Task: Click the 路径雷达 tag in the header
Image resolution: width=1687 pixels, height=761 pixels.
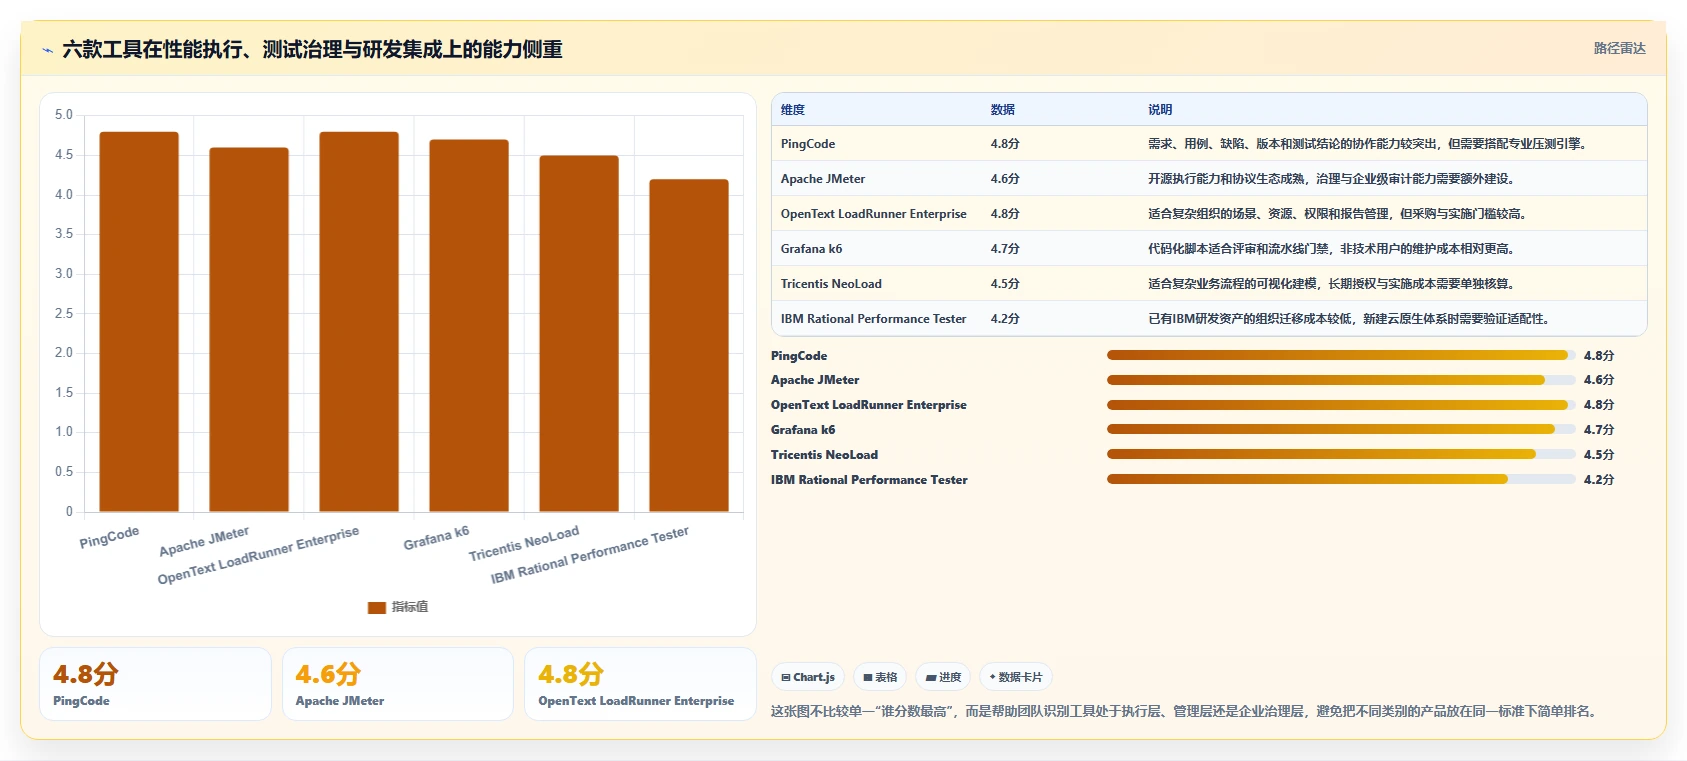Action: point(1619,48)
